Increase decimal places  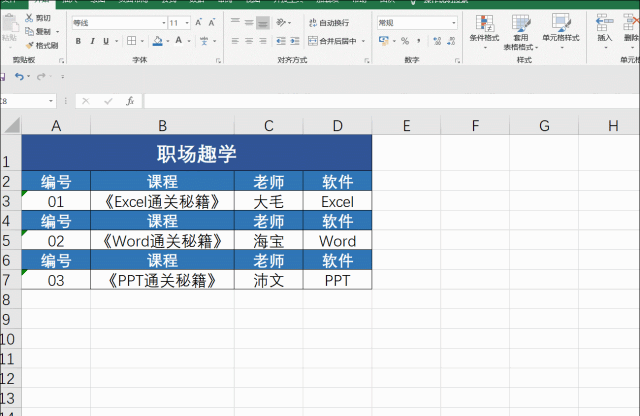(437, 41)
